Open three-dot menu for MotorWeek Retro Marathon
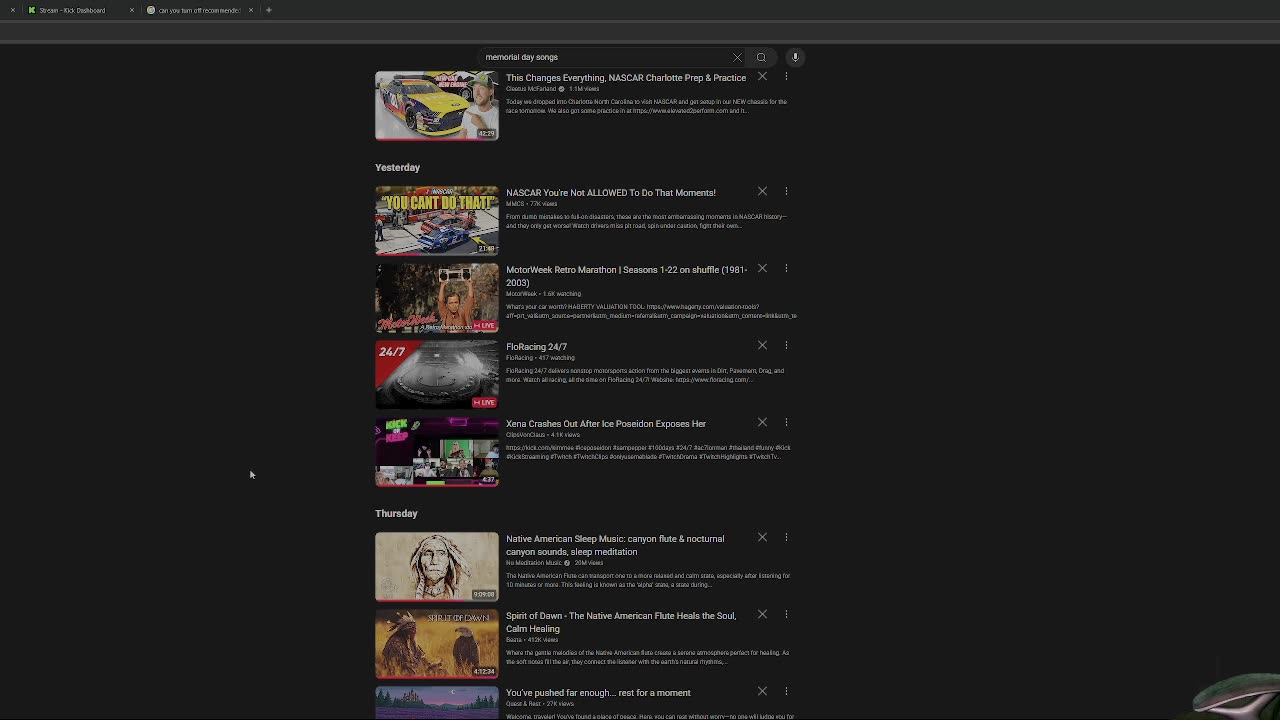The image size is (1280, 720). point(786,268)
